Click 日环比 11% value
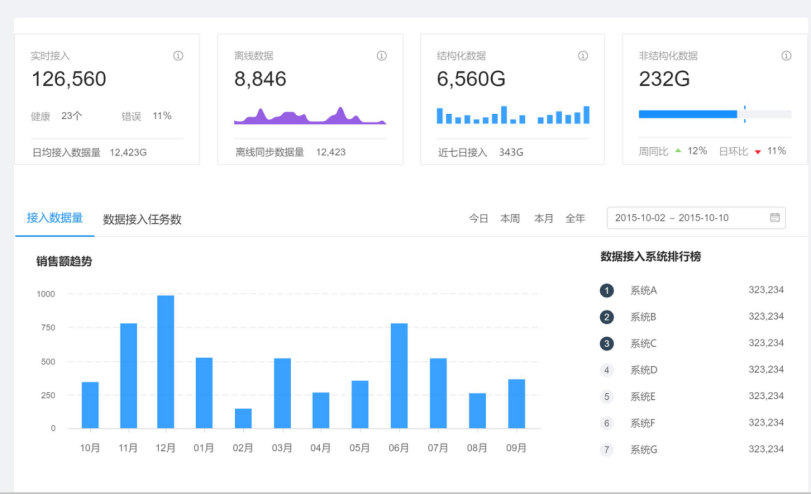 click(x=776, y=151)
